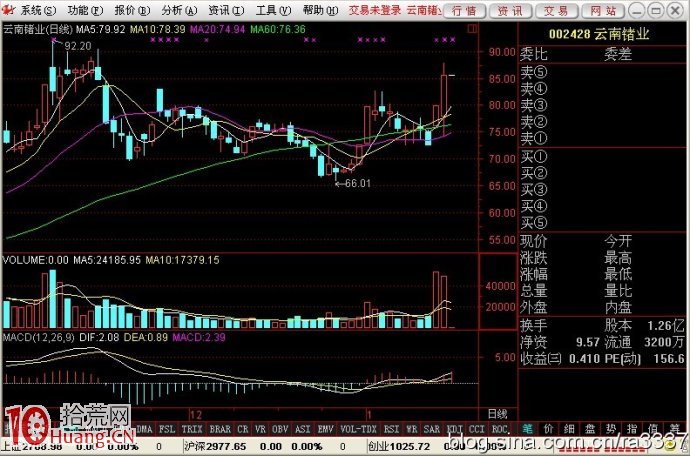The width and height of the screenshot is (690, 456).
Task: Switch indicator to FSL tab
Action: [167, 429]
